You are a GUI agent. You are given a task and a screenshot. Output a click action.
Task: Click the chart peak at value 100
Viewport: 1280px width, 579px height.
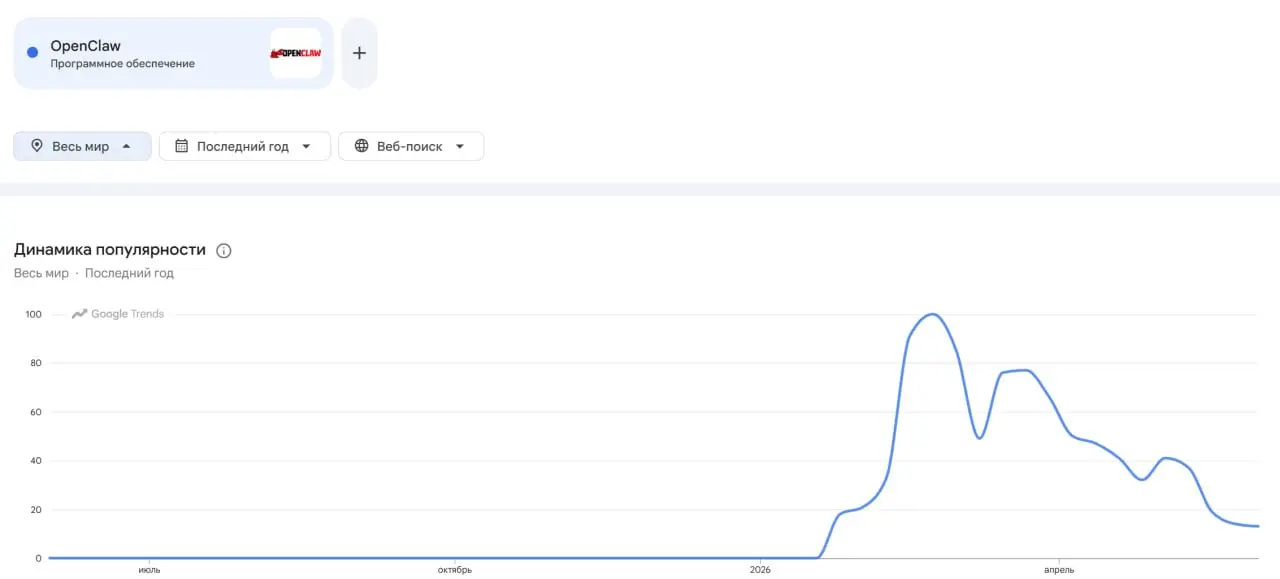pyautogui.click(x=933, y=314)
